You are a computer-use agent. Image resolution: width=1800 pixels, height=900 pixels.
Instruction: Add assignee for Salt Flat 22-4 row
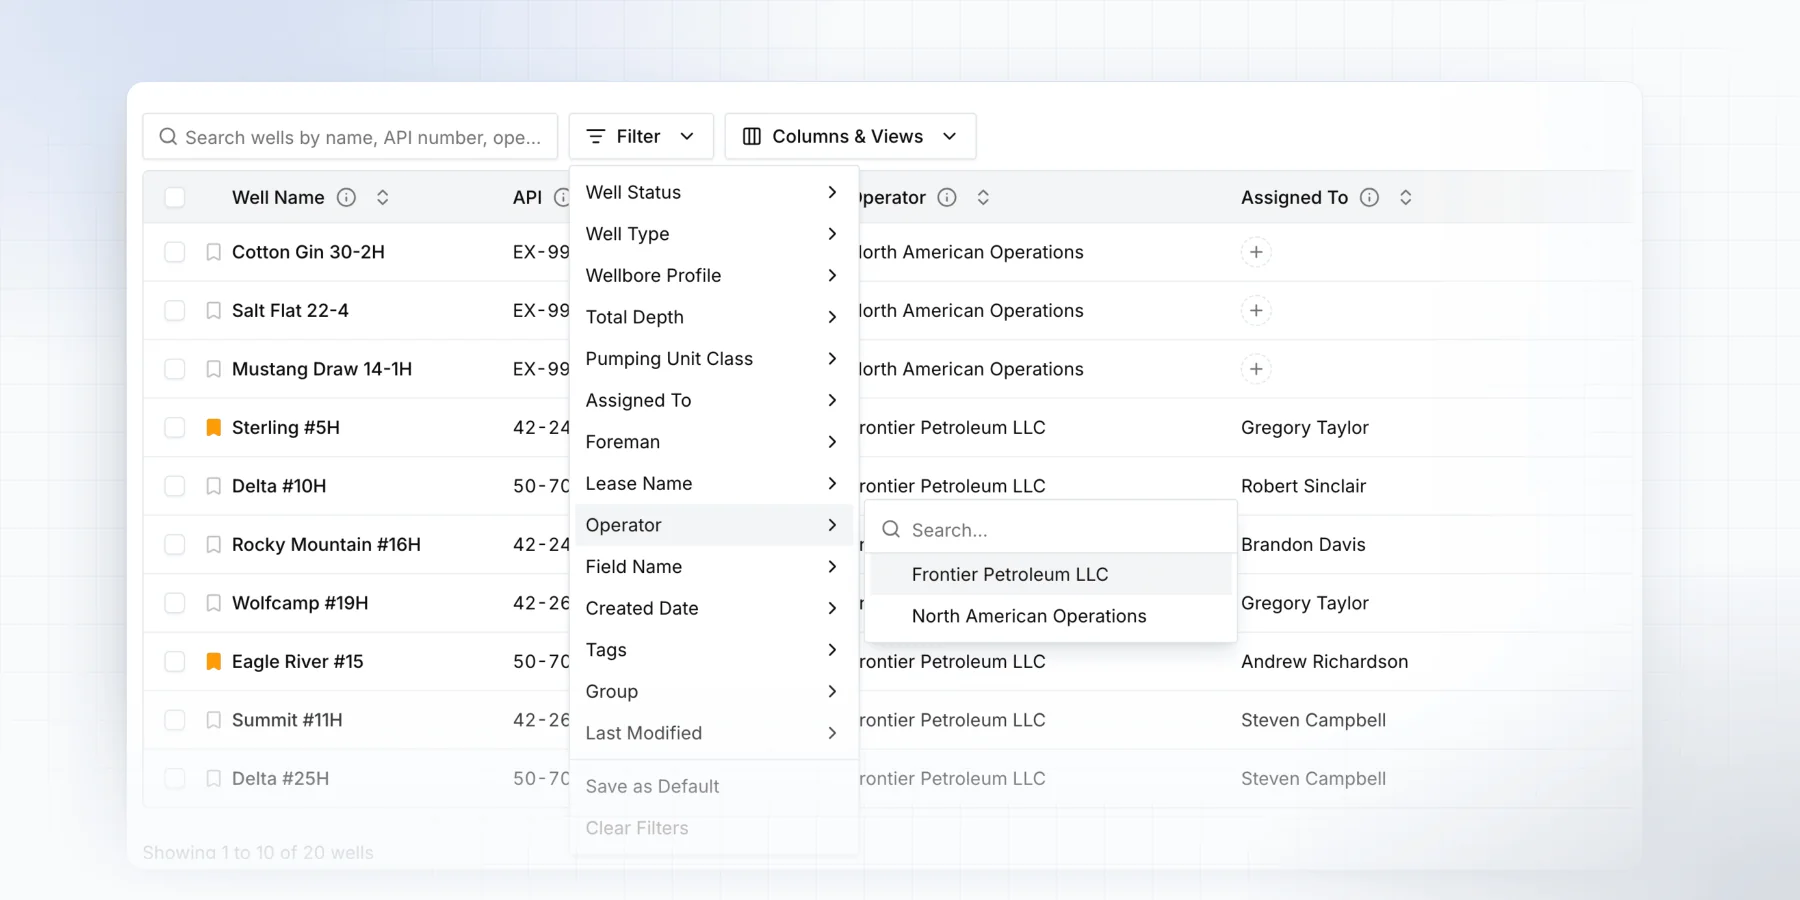pos(1256,311)
